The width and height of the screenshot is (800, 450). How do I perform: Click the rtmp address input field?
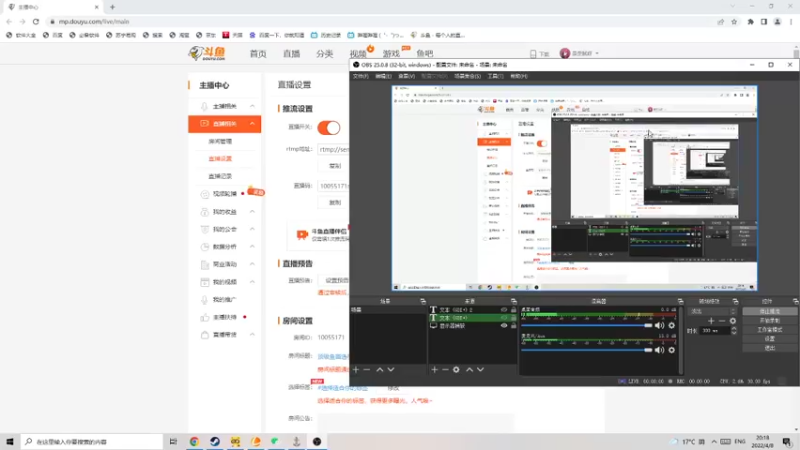[333, 149]
